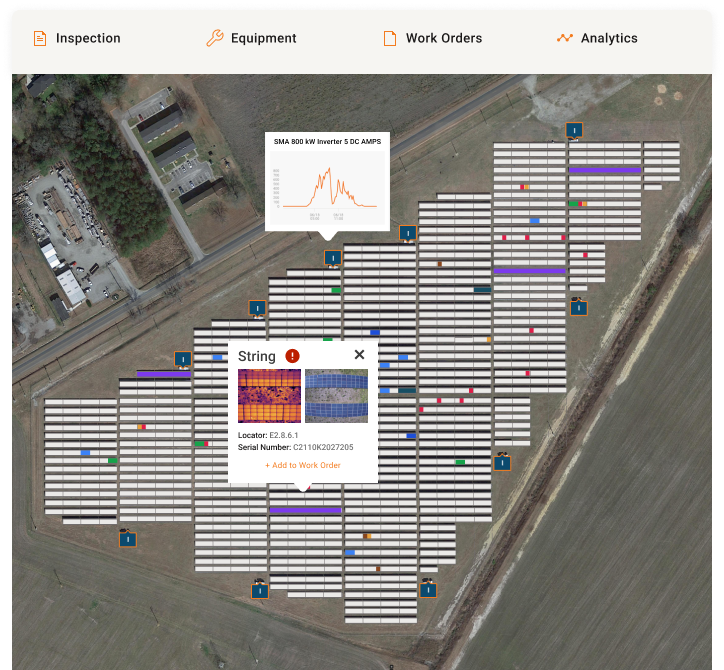Viewport: 724px width, 670px height.
Task: Select the purple string below the String popup
Action: point(305,510)
